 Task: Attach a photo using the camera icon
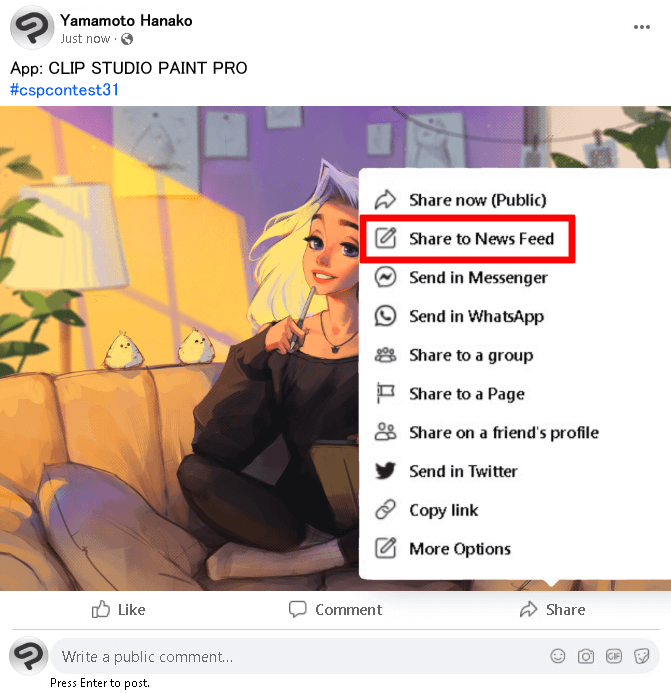[586, 656]
